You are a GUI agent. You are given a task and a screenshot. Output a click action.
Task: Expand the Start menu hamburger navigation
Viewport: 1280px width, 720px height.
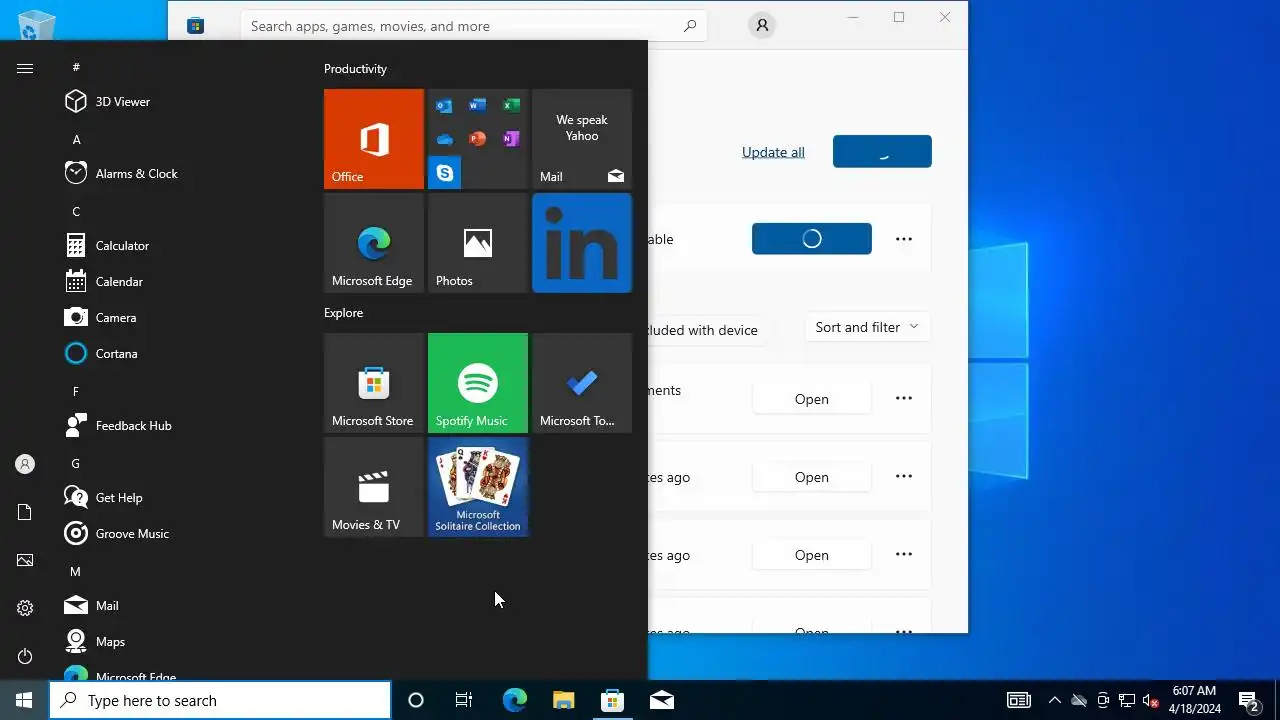tap(25, 68)
